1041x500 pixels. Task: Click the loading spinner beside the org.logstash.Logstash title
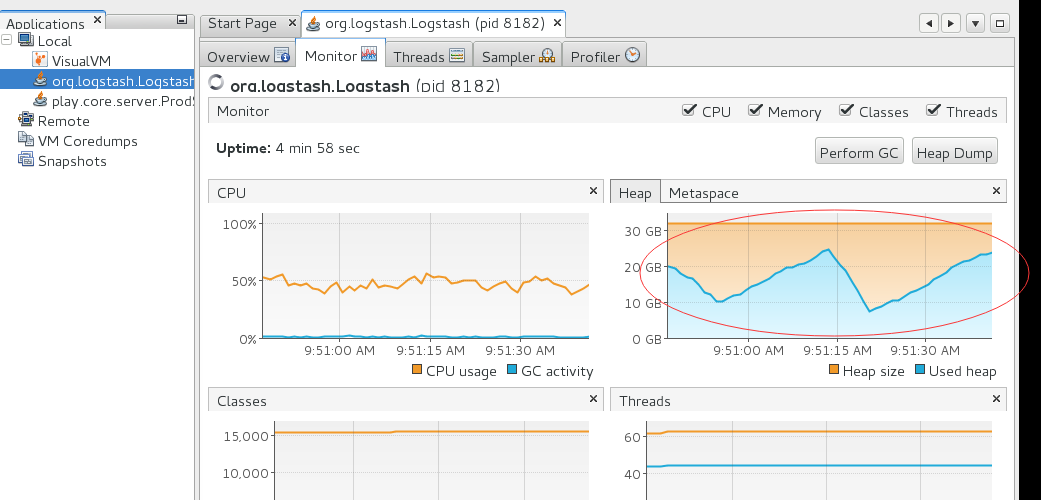(x=216, y=83)
